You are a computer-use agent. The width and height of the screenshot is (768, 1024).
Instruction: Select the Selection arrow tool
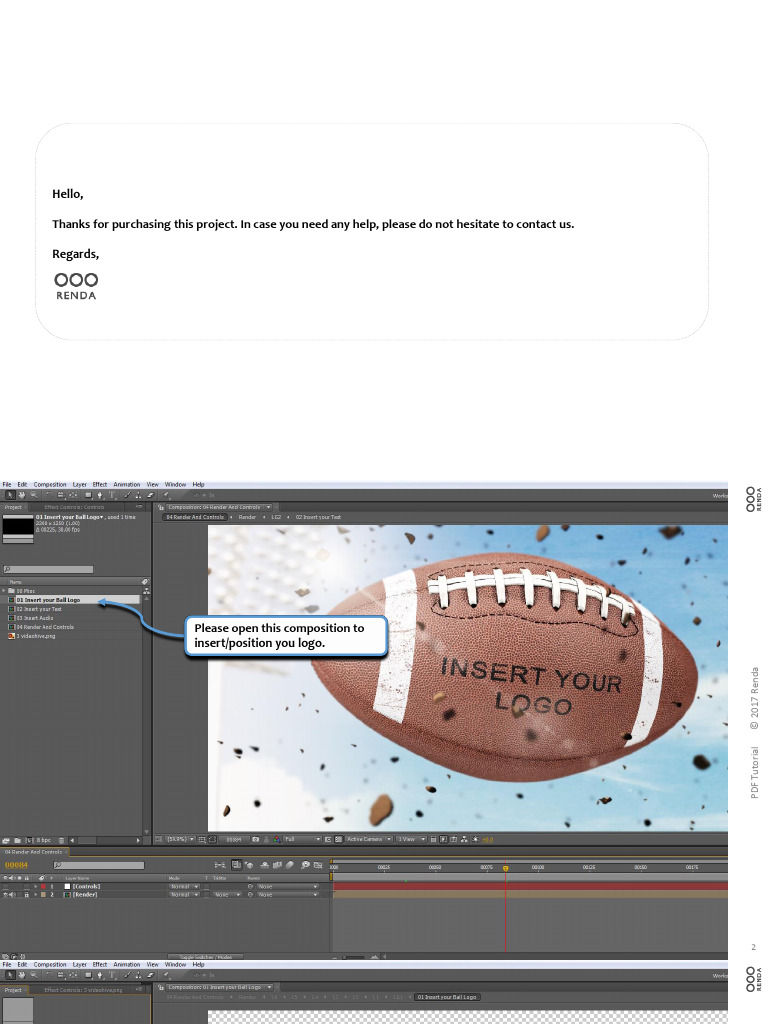click(10, 494)
